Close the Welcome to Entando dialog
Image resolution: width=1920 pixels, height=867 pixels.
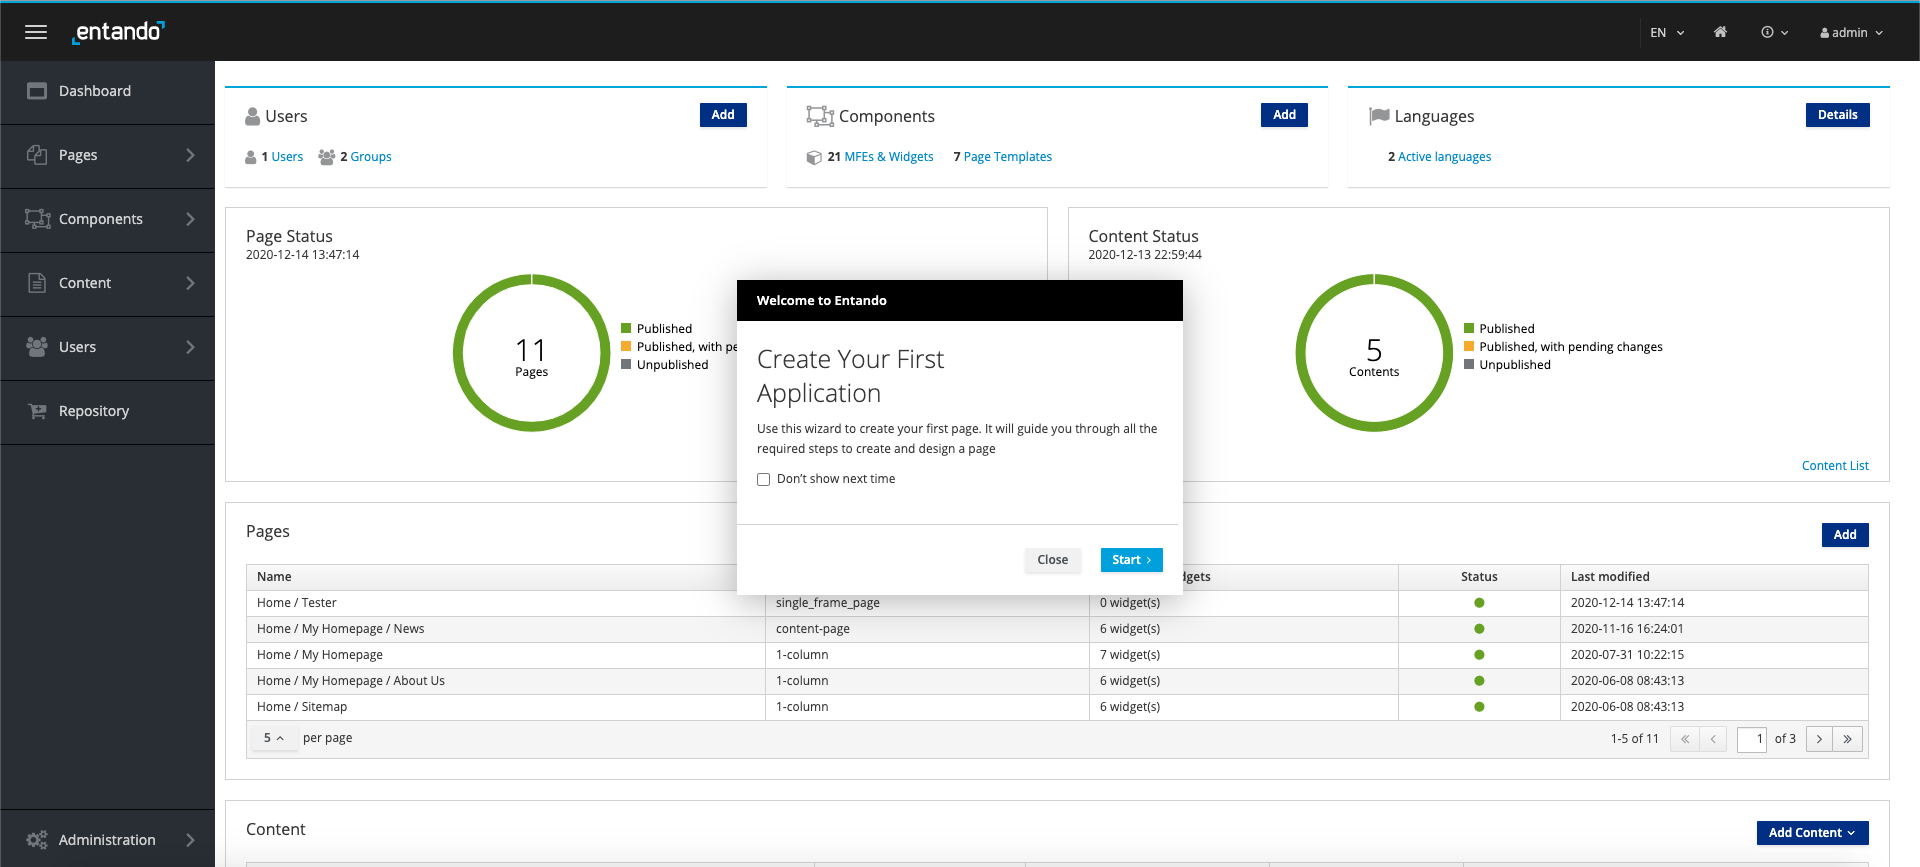(x=1052, y=560)
